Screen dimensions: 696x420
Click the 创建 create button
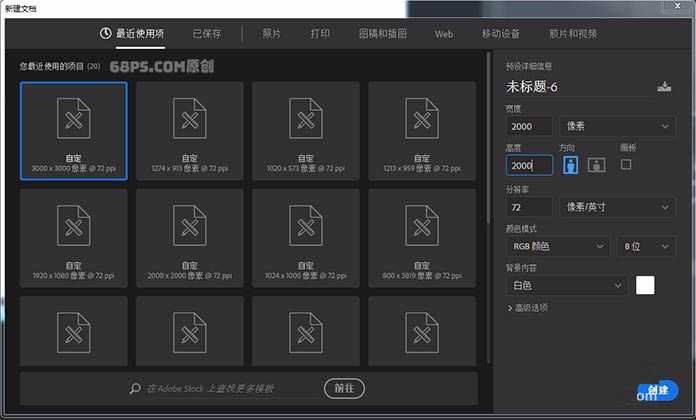coord(657,391)
